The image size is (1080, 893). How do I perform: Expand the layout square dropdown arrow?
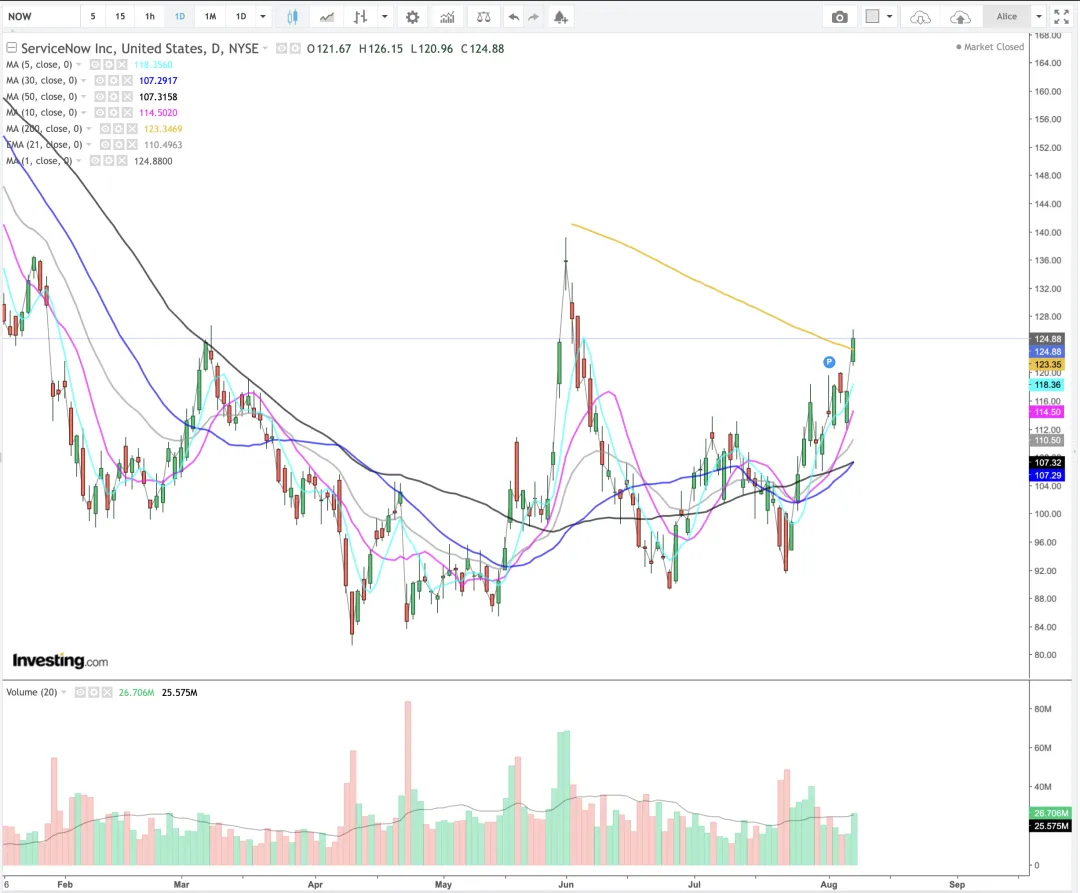pos(889,17)
